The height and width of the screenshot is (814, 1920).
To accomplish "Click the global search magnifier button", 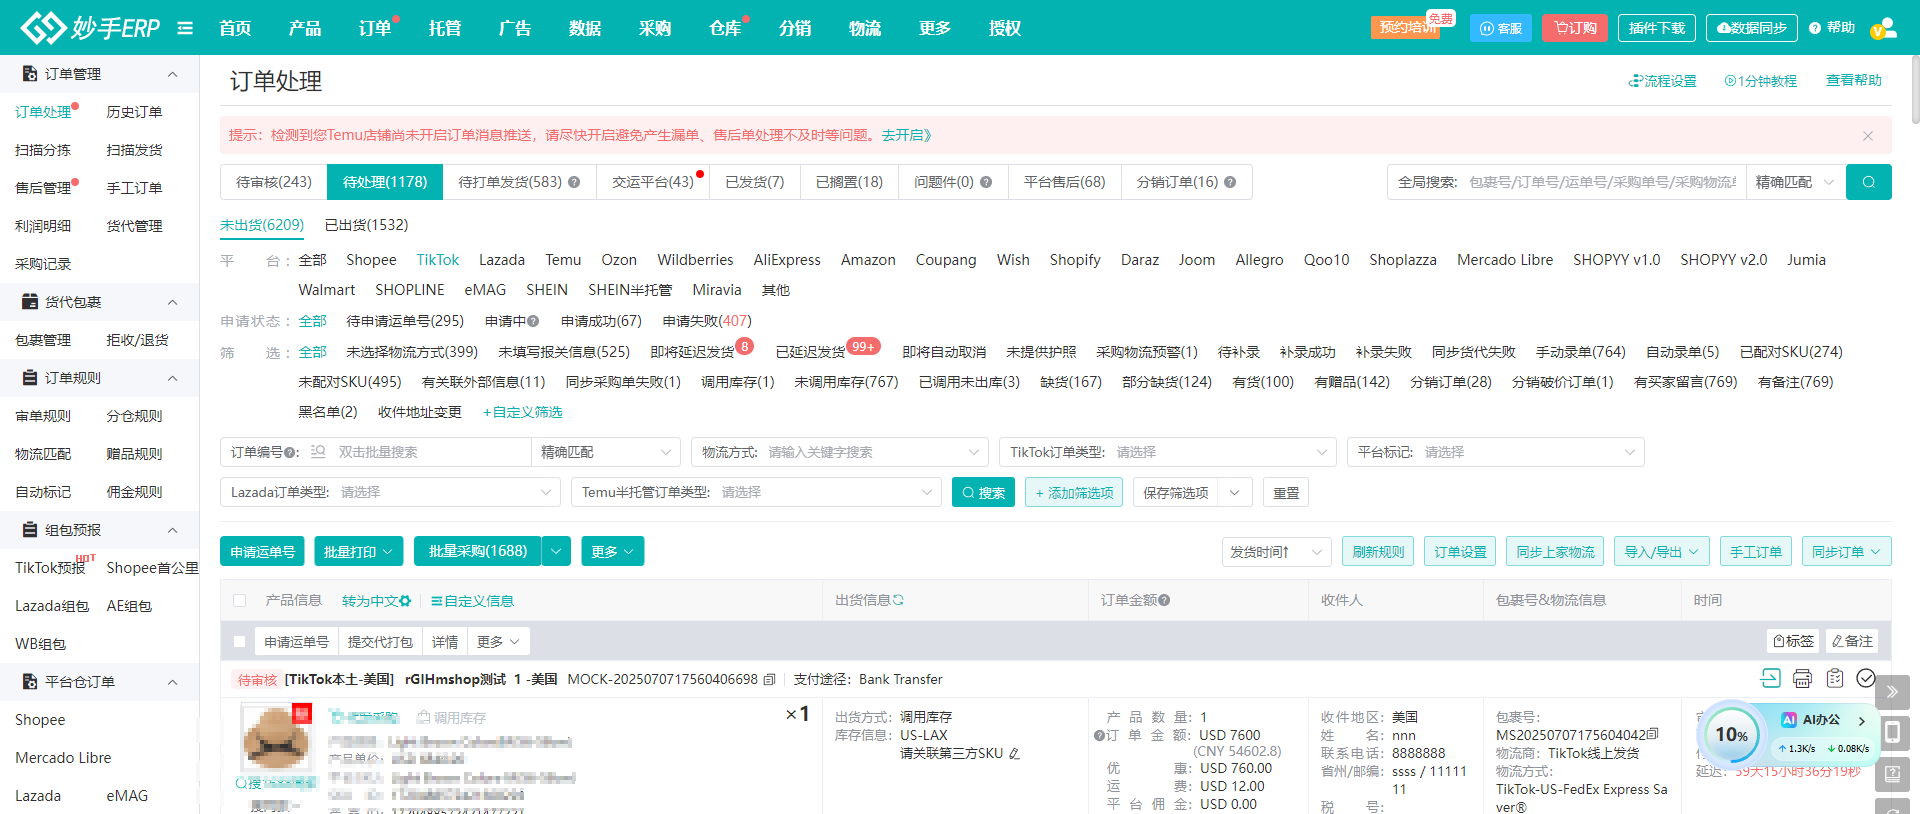I will 1868,182.
